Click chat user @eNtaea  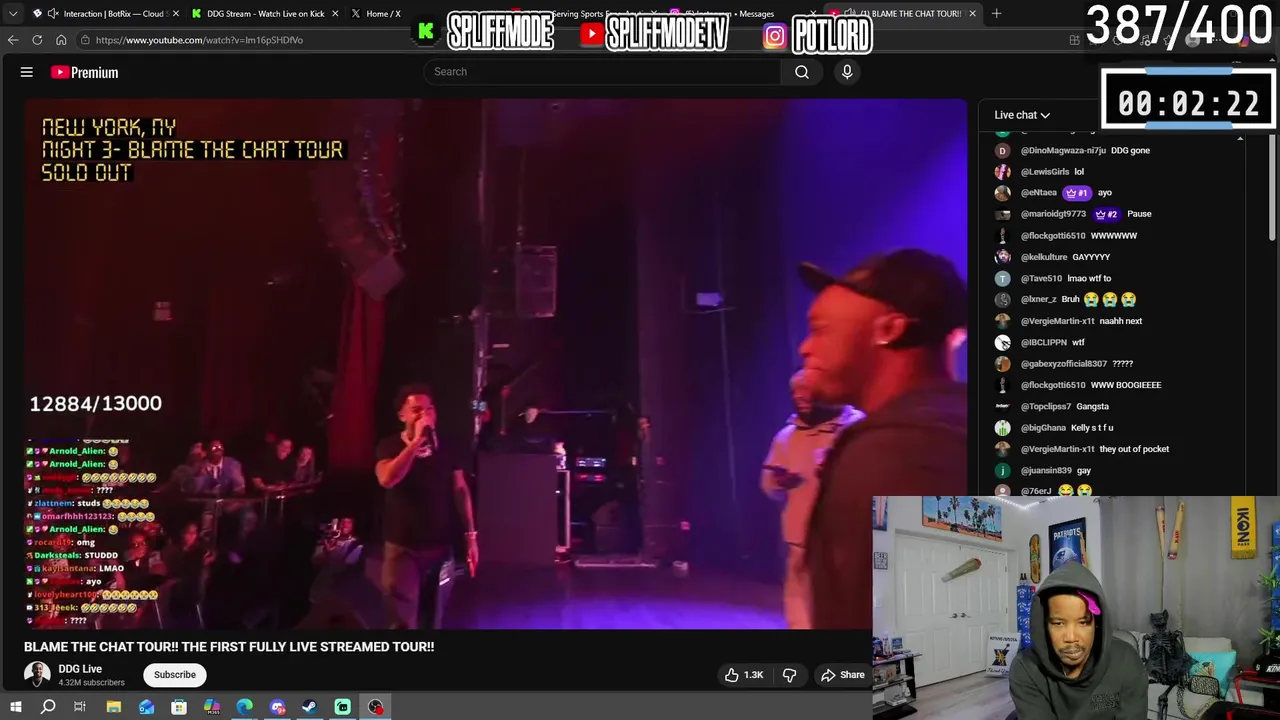point(1039,193)
